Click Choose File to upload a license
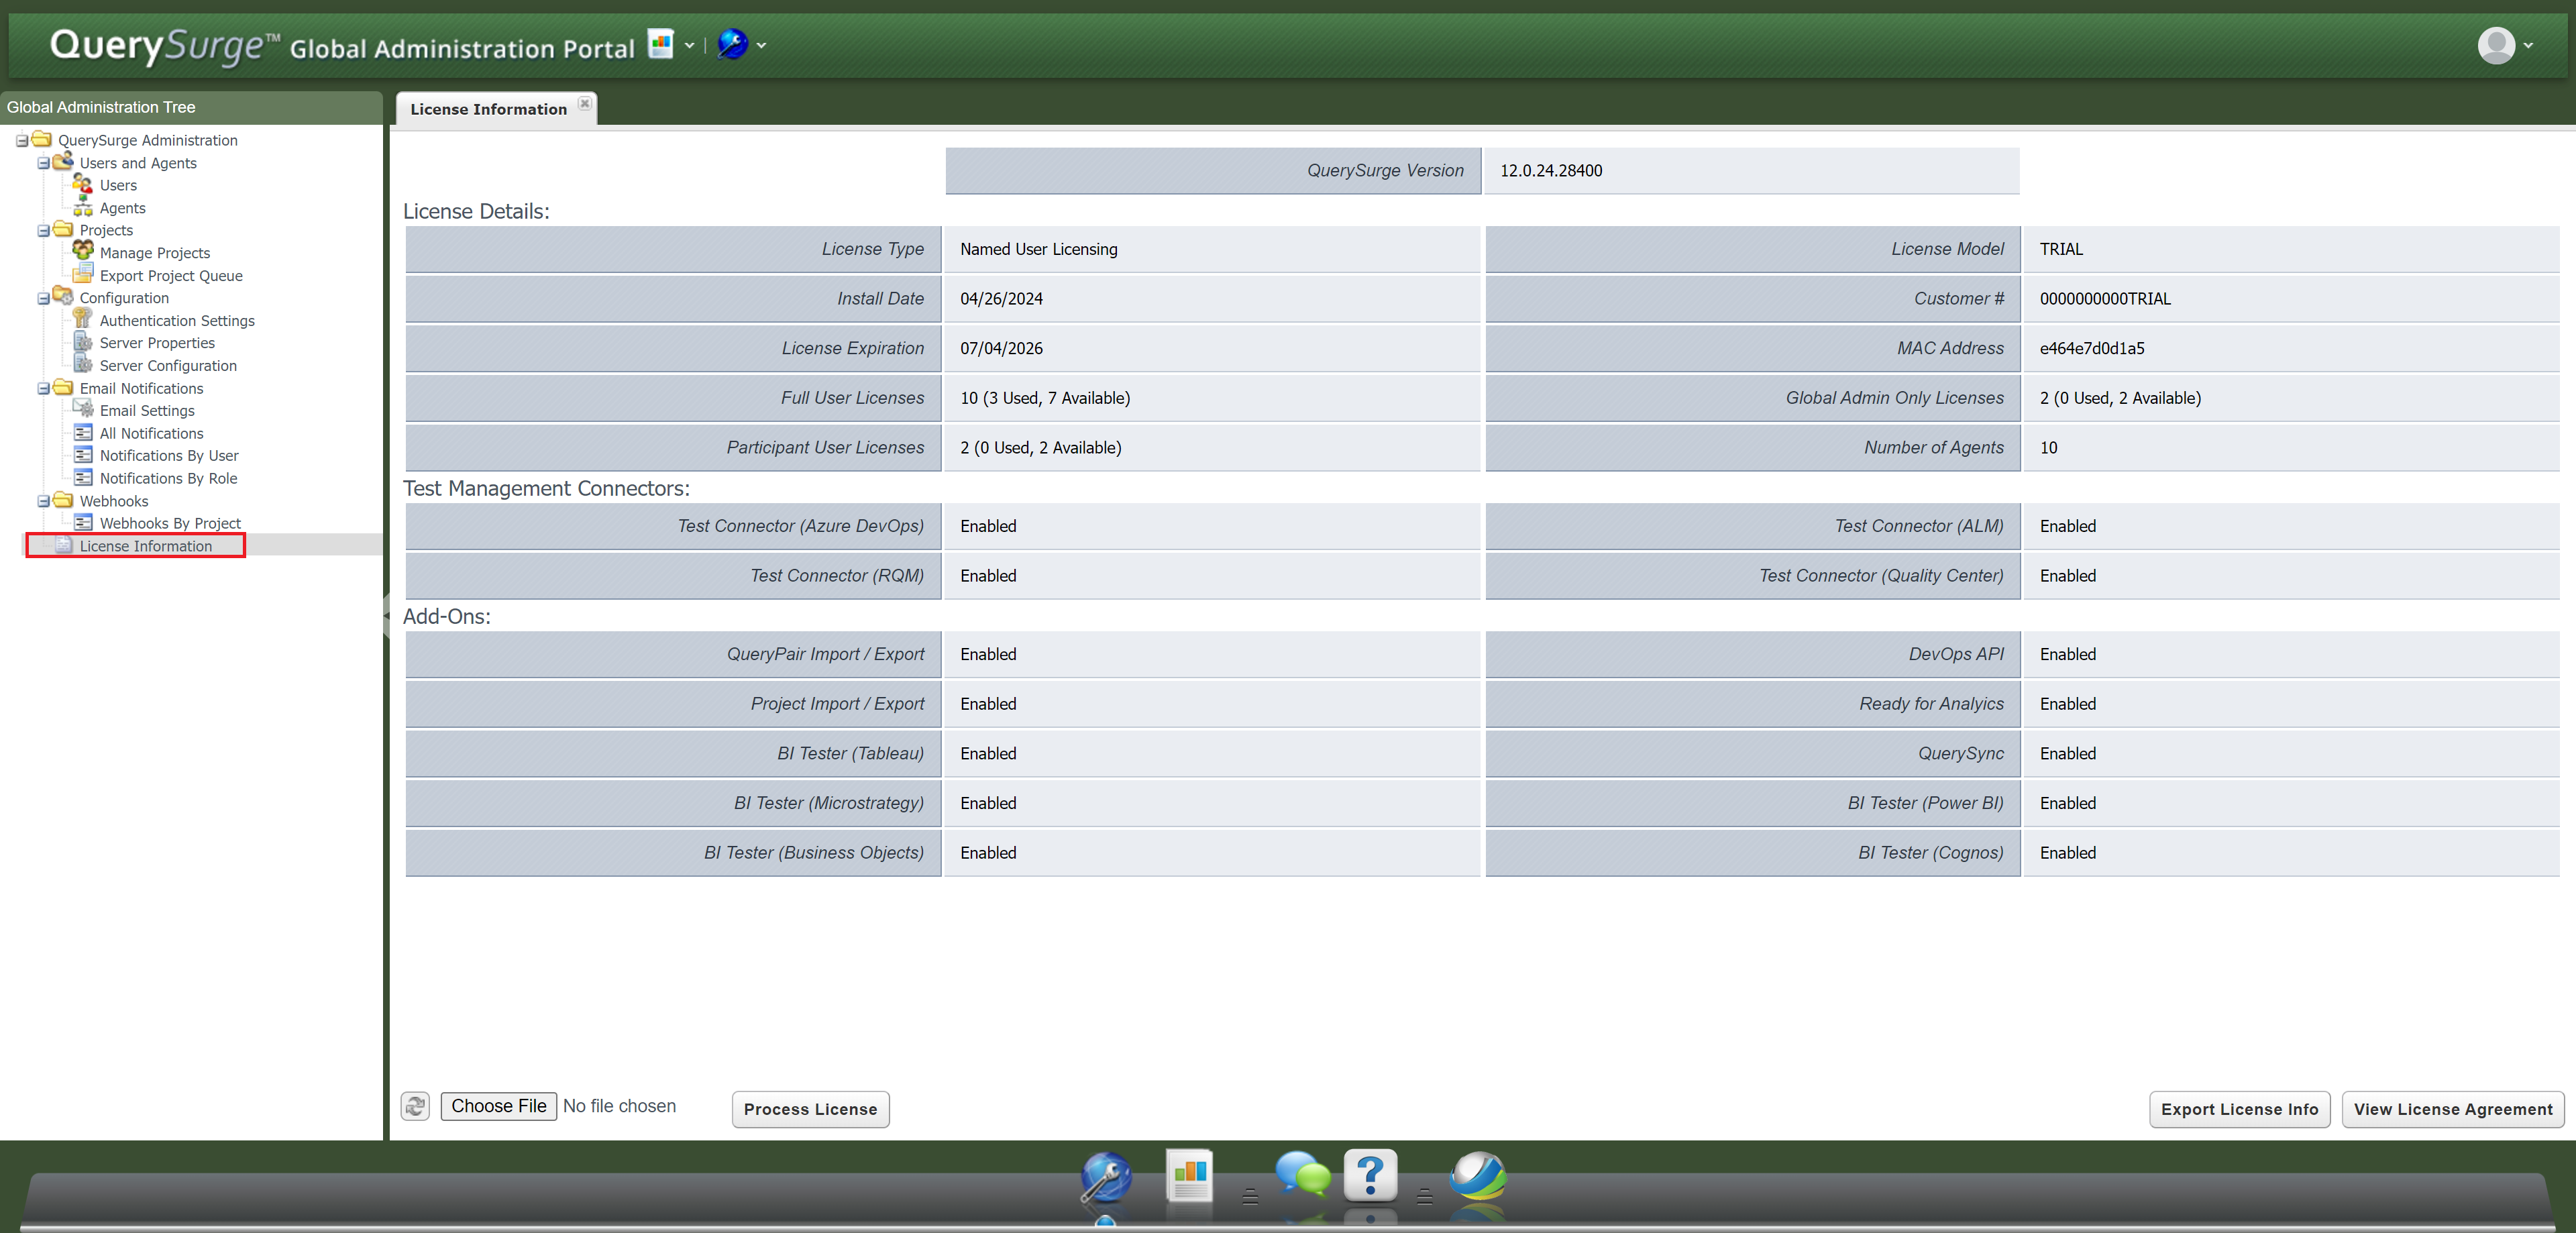This screenshot has height=1233, width=2576. [498, 1106]
